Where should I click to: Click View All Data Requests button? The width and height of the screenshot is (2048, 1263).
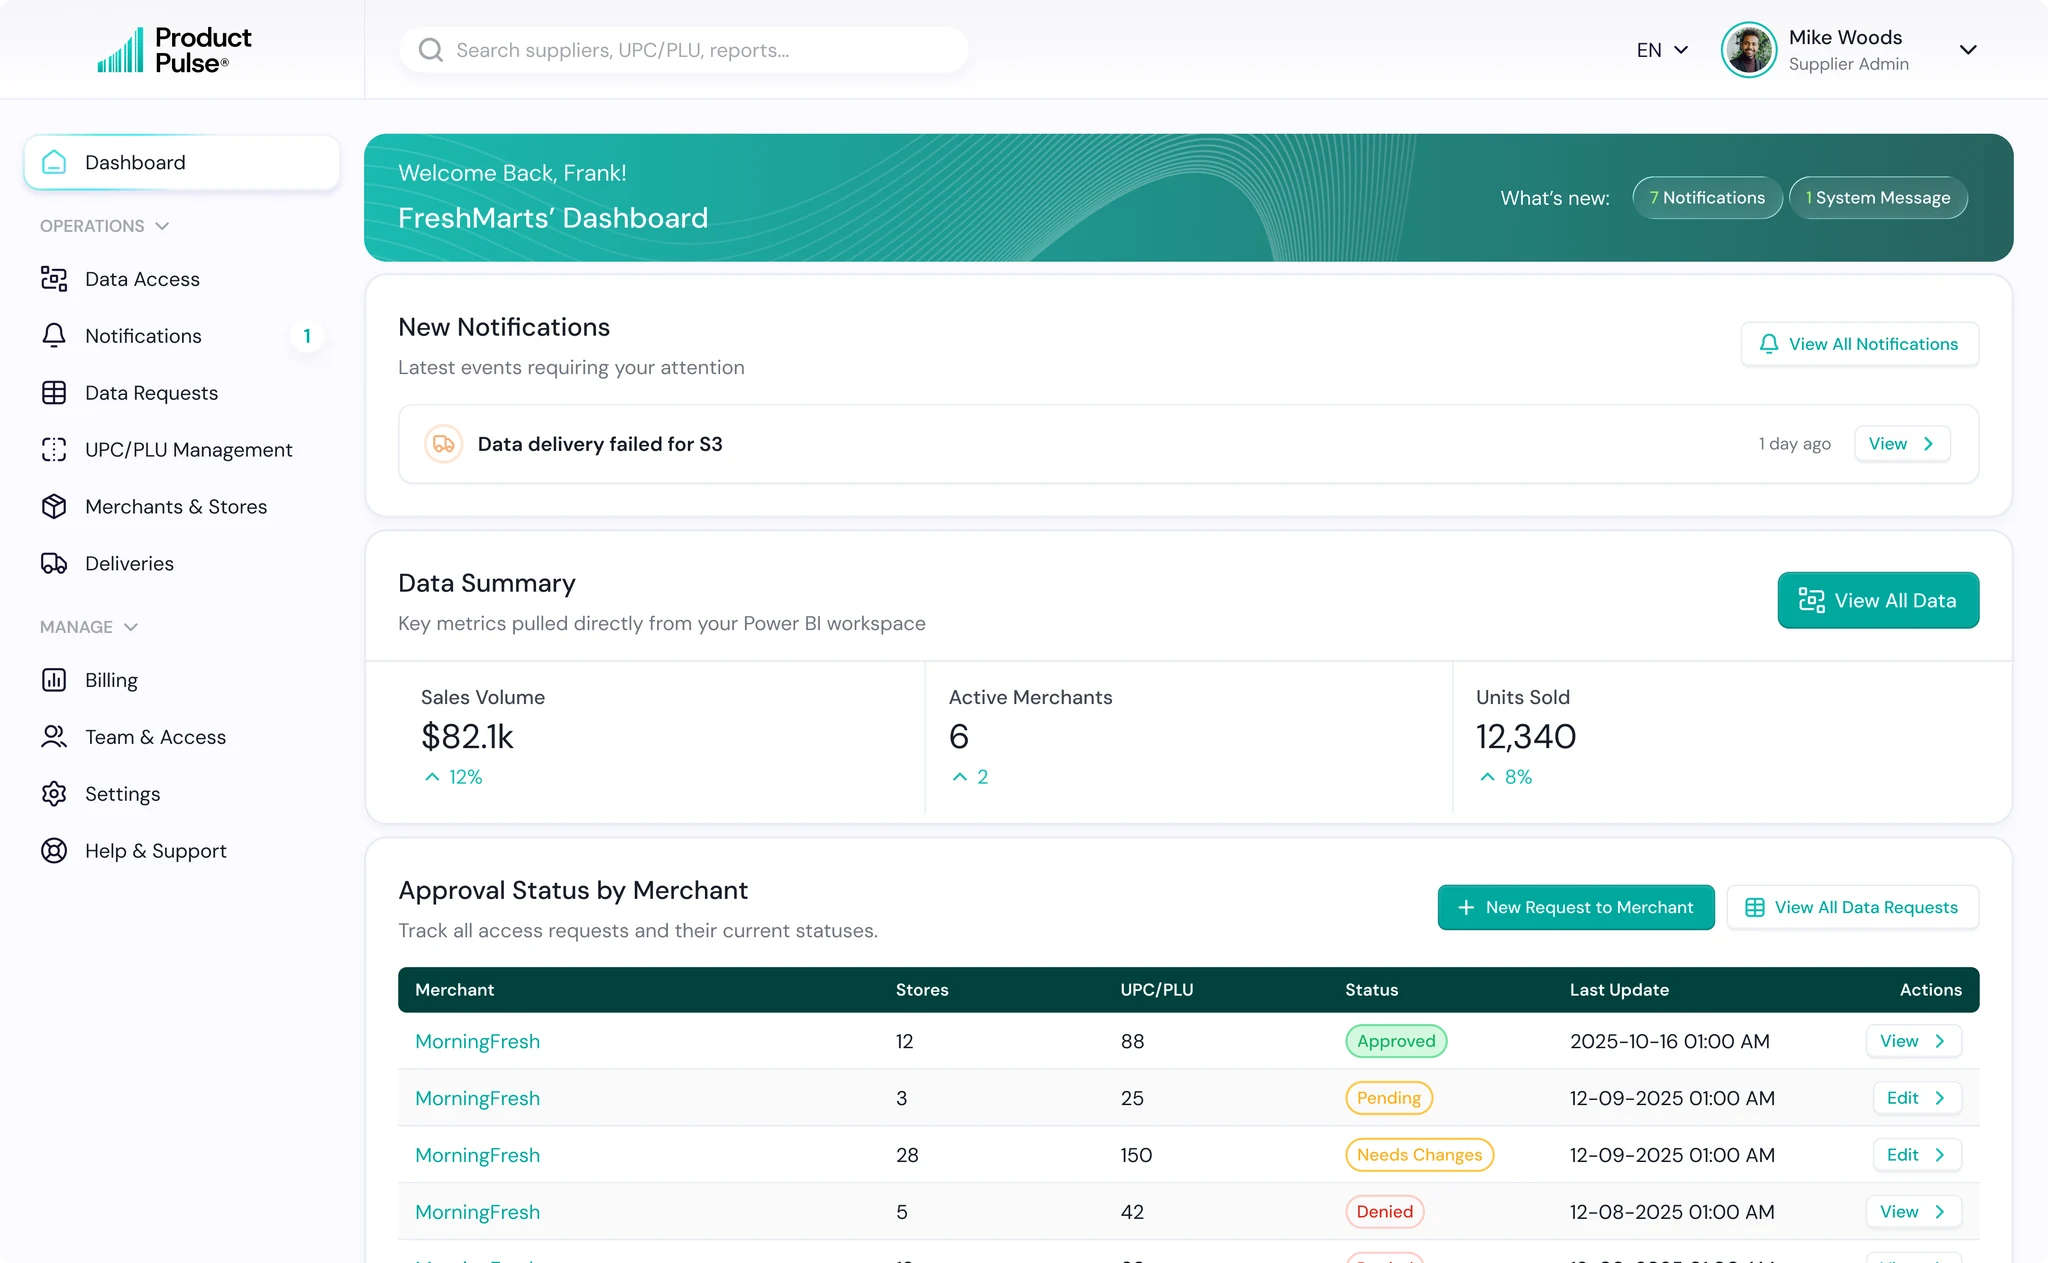[1852, 907]
